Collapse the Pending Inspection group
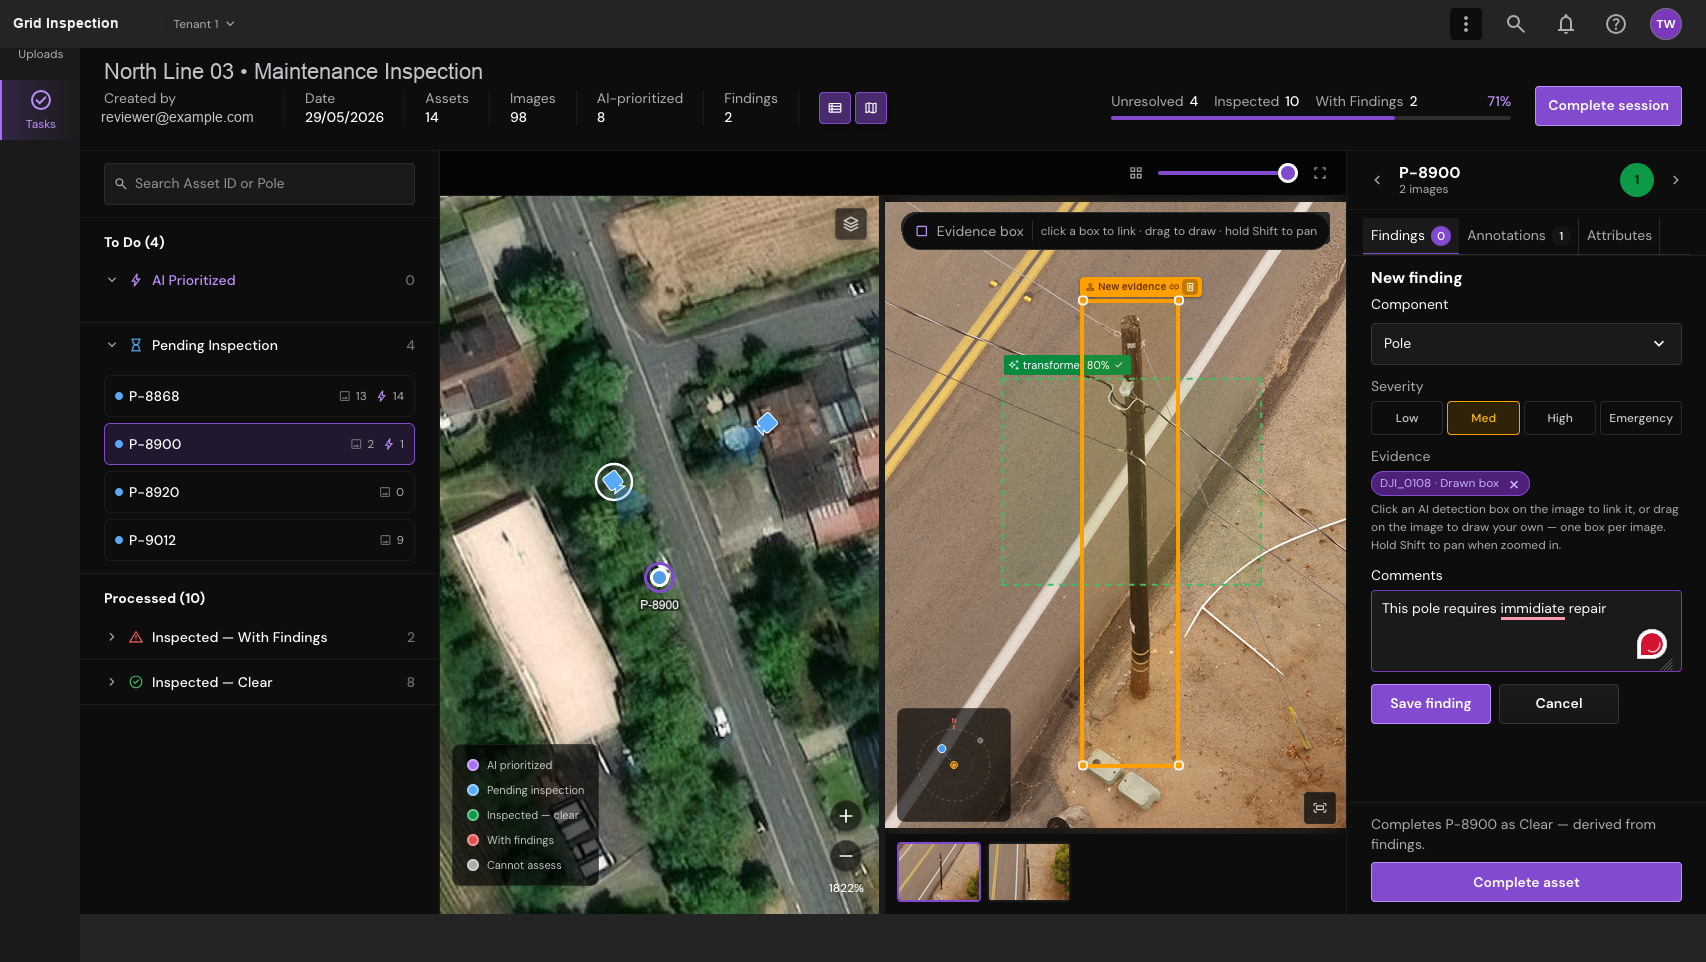 point(112,345)
